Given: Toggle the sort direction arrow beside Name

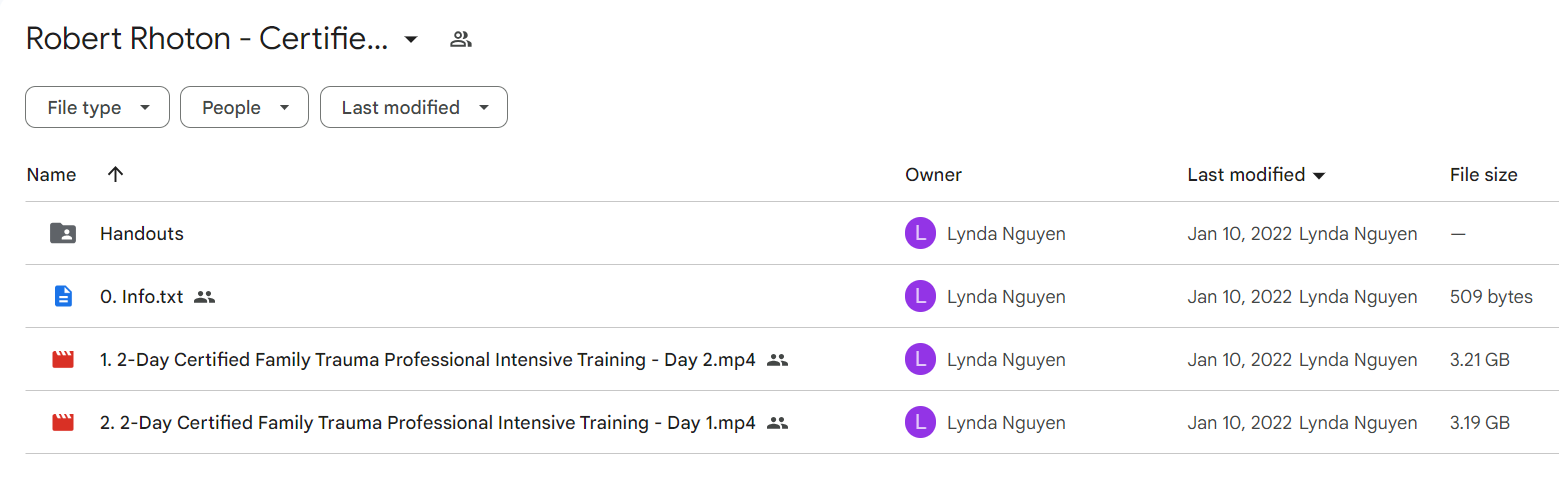Looking at the screenshot, I should pyautogui.click(x=115, y=175).
